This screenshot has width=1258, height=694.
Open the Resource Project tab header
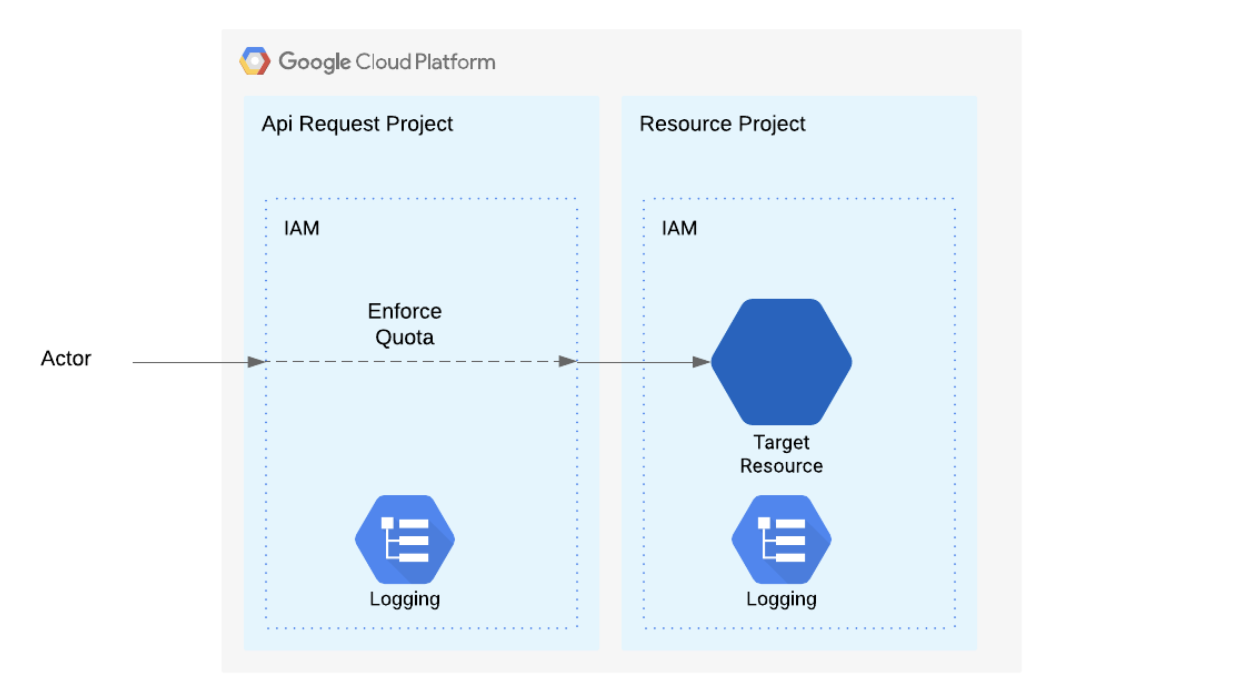point(722,123)
